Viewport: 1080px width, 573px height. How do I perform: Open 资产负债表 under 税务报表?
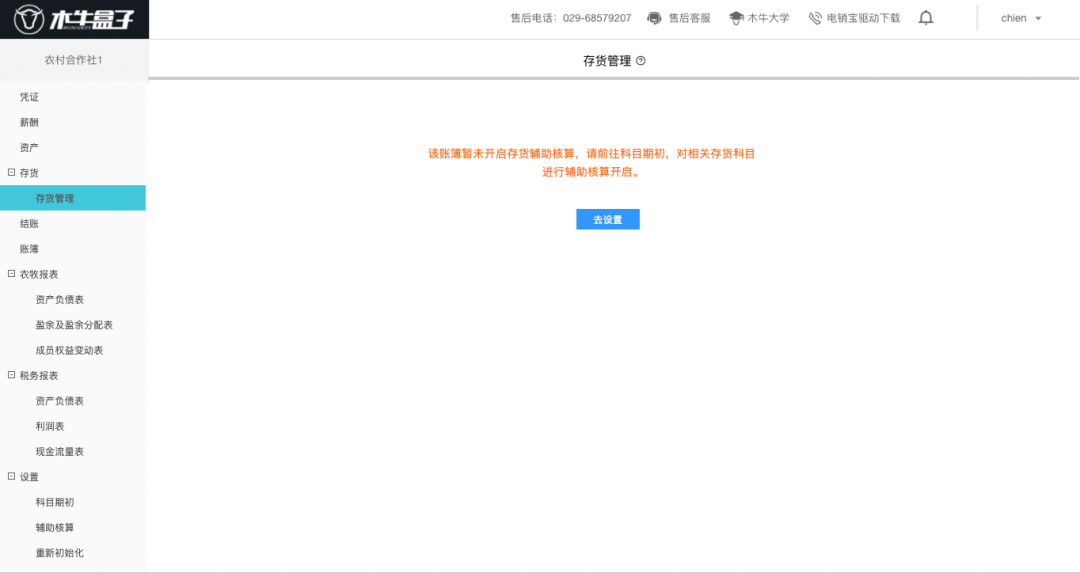[59, 401]
